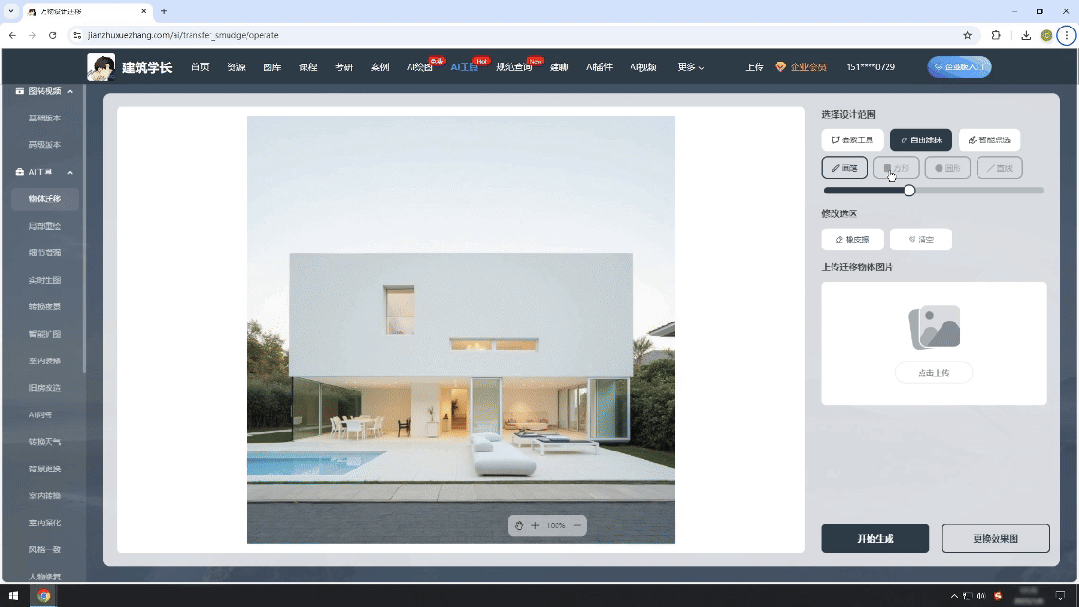1079x607 pixels.
Task: Select the 套索工具 lasso tool
Action: (852, 140)
